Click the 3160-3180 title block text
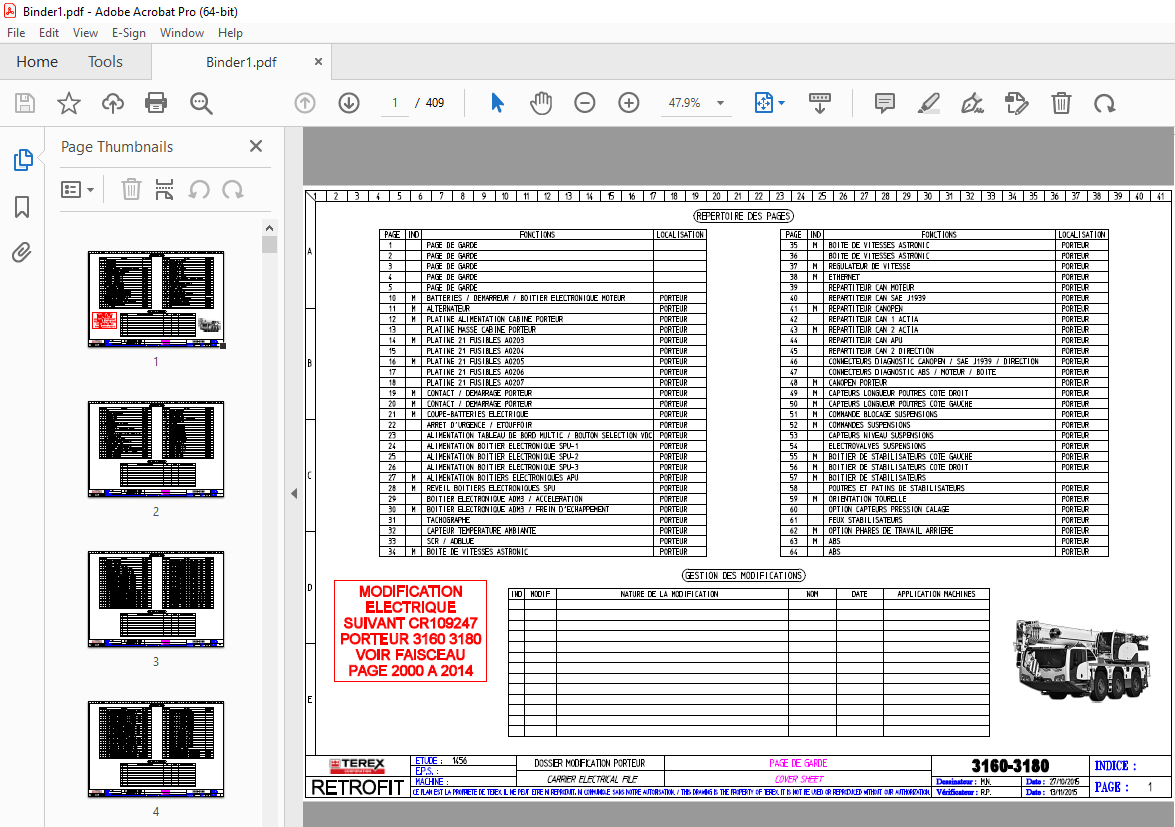Screen dimensions: 1175x827 1009,766
